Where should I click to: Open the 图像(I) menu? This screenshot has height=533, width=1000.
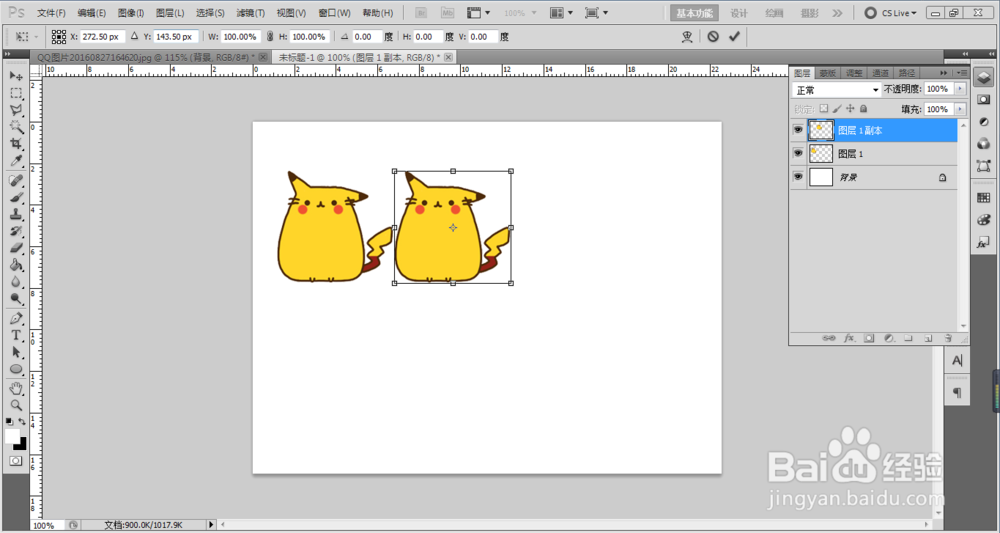131,13
